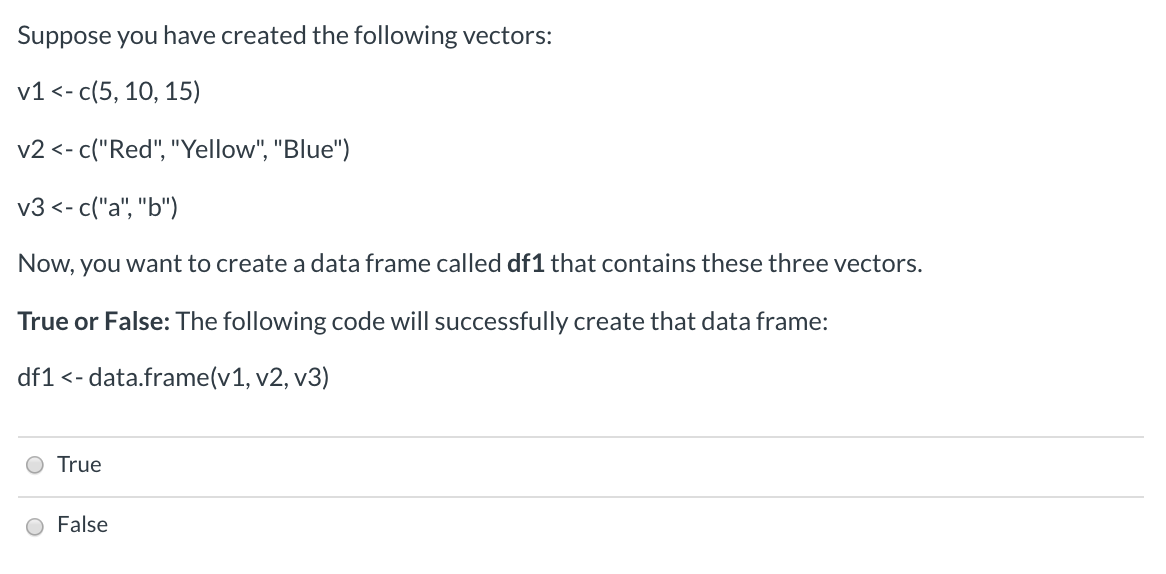Click the v2 vector assignment line
This screenshot has width=1166, height=574.
pyautogui.click(x=184, y=149)
